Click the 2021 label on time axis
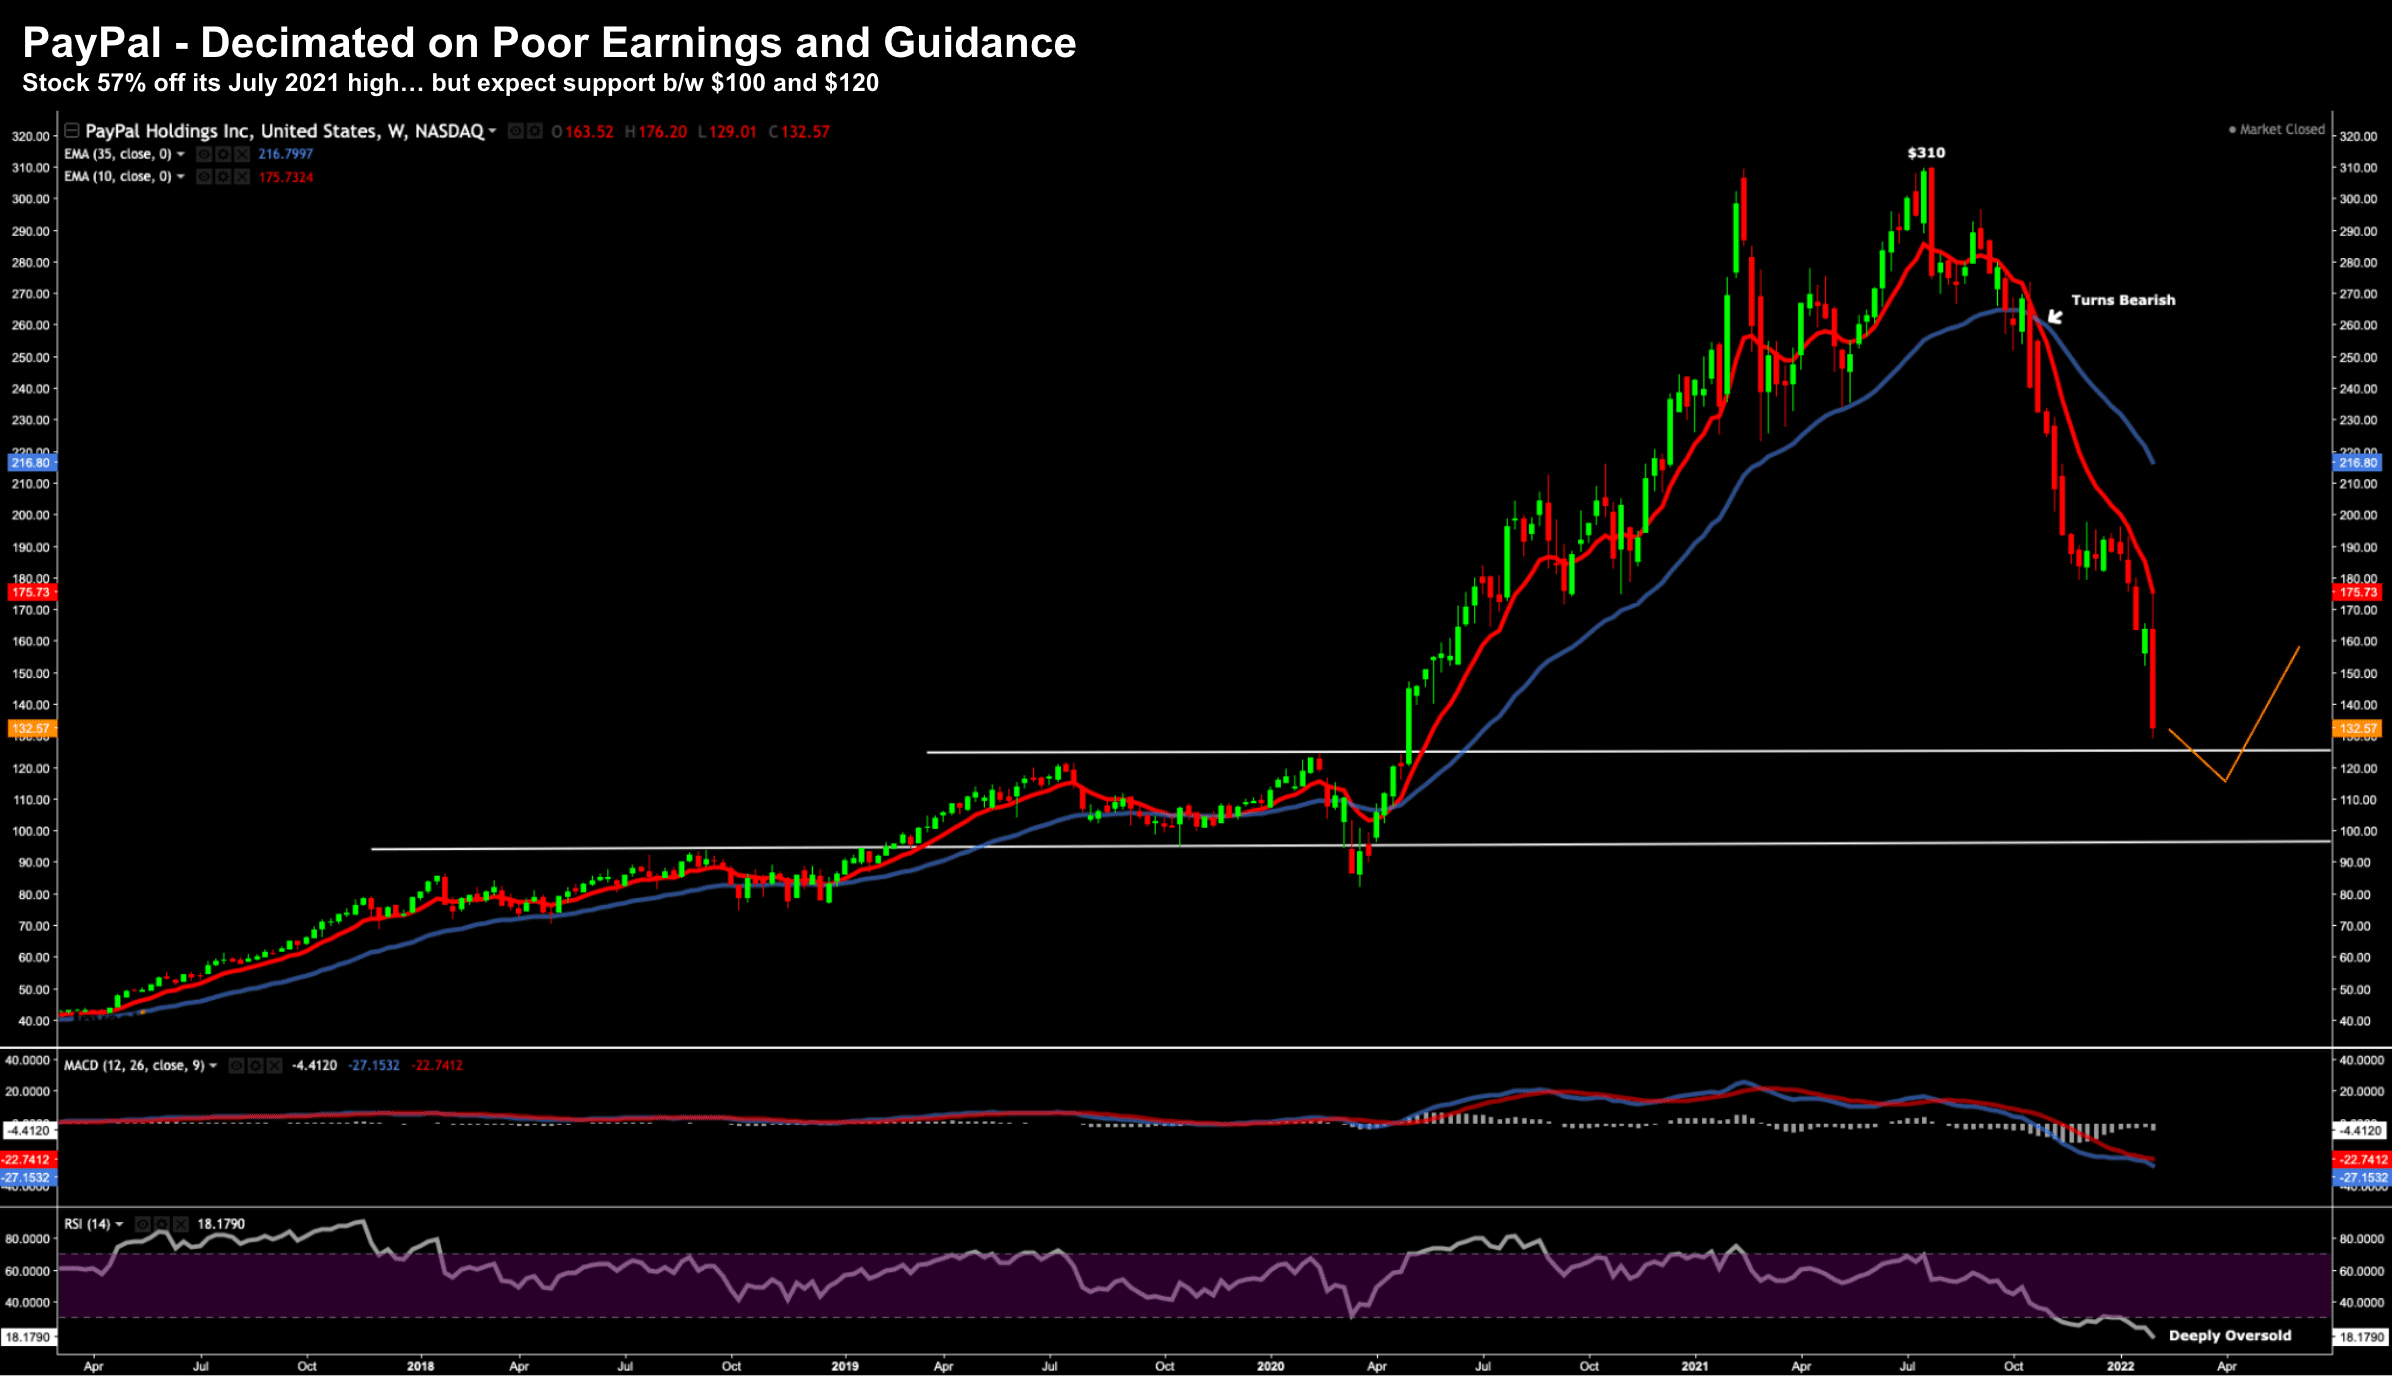Screen dimensions: 2392x1376 pos(1694,1366)
